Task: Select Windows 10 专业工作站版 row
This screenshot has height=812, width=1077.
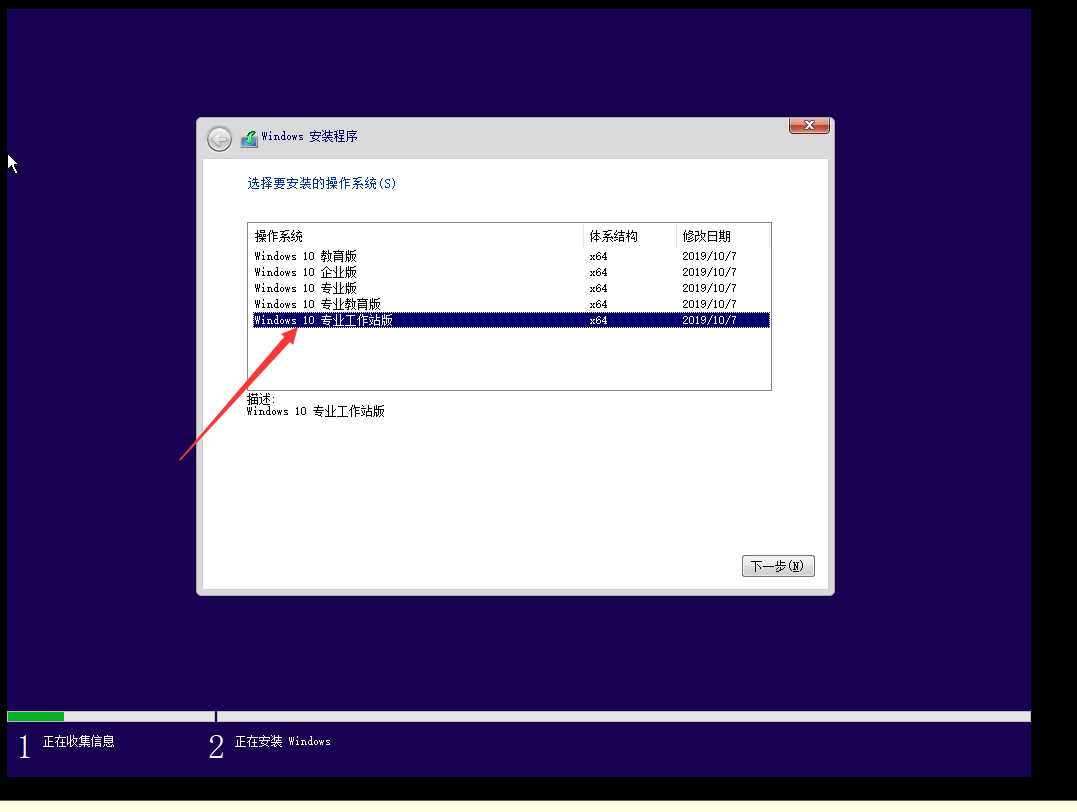Action: pyautogui.click(x=511, y=320)
